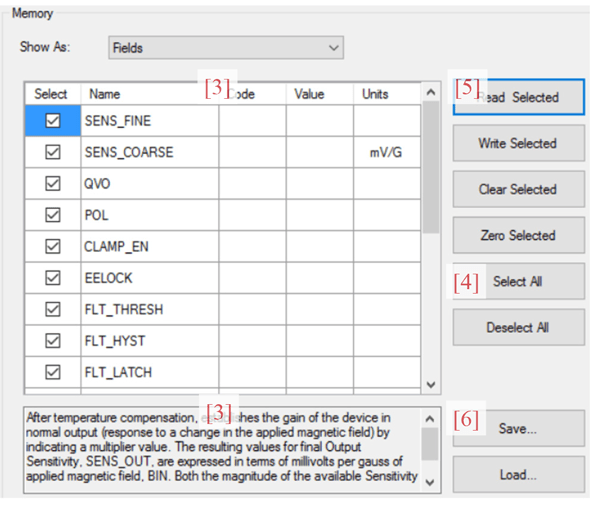
Task: Click the Name column header
Action: coord(150,94)
